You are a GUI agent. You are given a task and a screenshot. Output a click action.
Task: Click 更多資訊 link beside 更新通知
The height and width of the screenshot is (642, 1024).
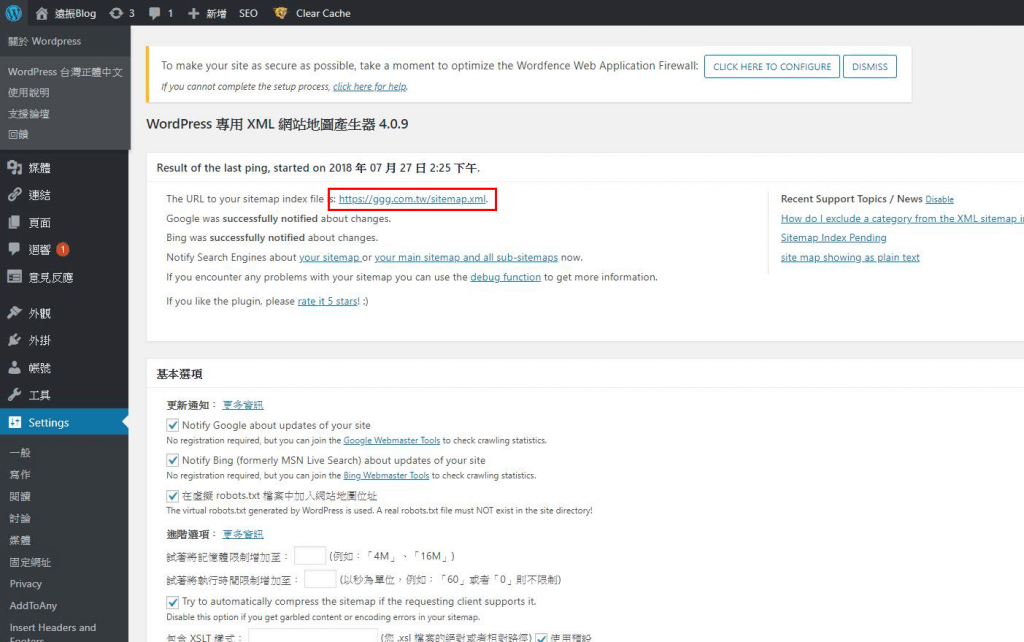coord(243,405)
